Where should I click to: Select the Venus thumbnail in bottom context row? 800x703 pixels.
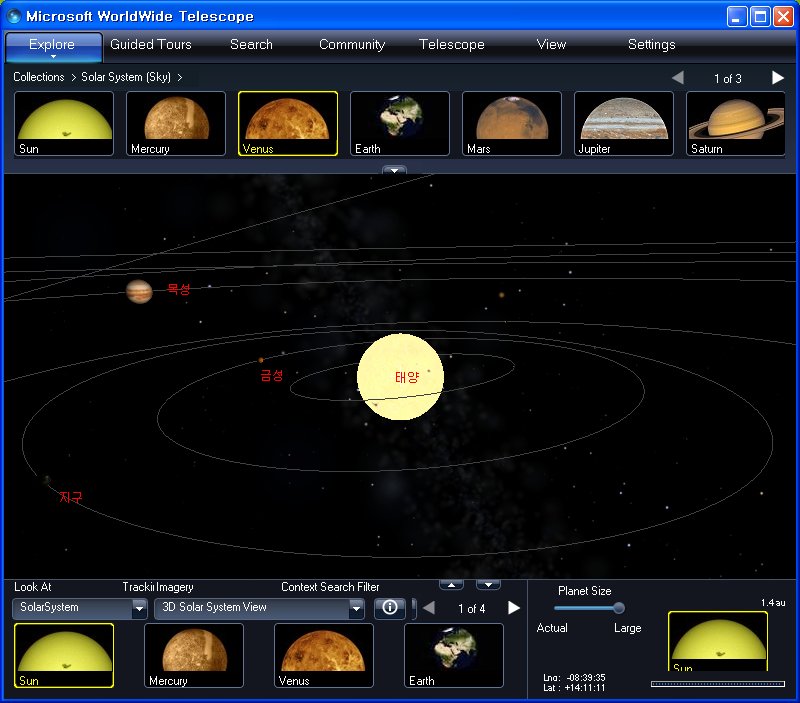(324, 656)
